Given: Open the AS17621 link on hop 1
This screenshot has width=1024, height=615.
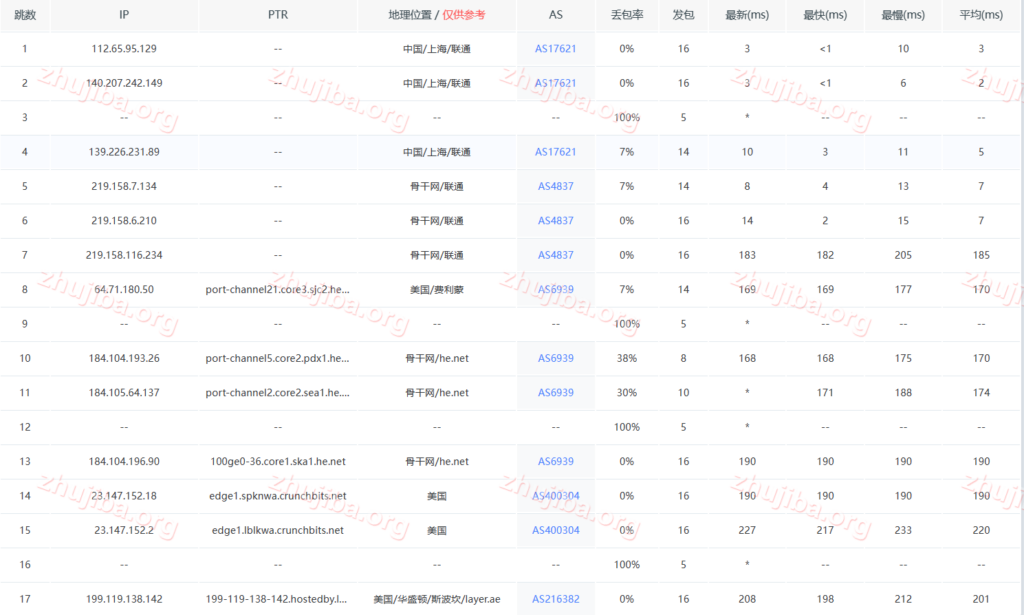Looking at the screenshot, I should pos(556,48).
